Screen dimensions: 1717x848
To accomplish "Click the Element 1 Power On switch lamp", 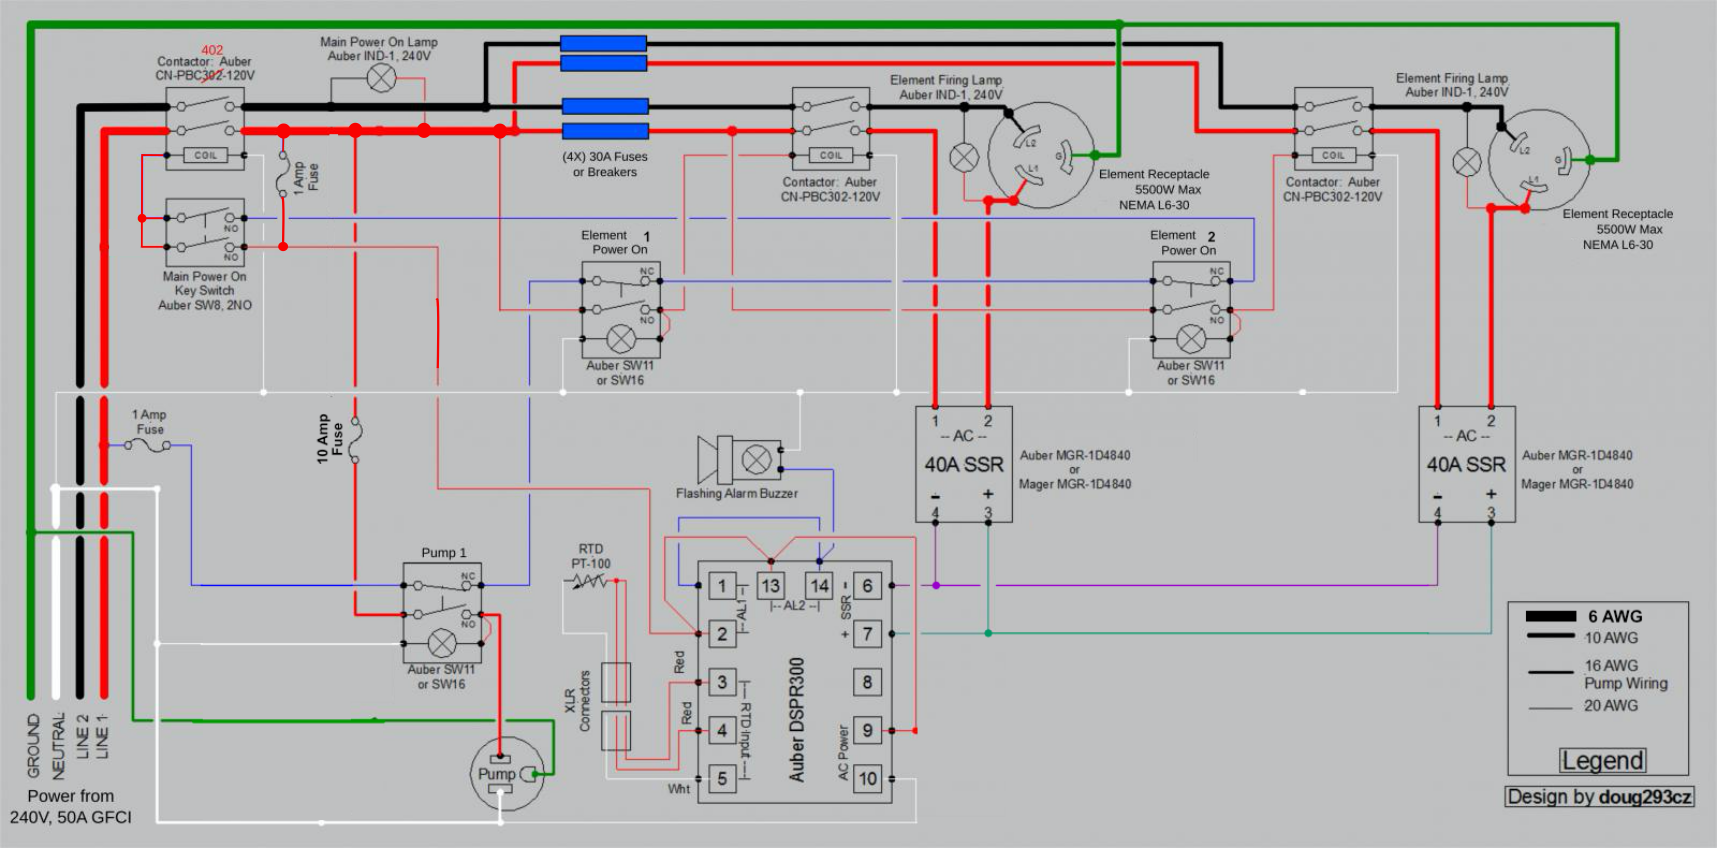I will 621,339.
